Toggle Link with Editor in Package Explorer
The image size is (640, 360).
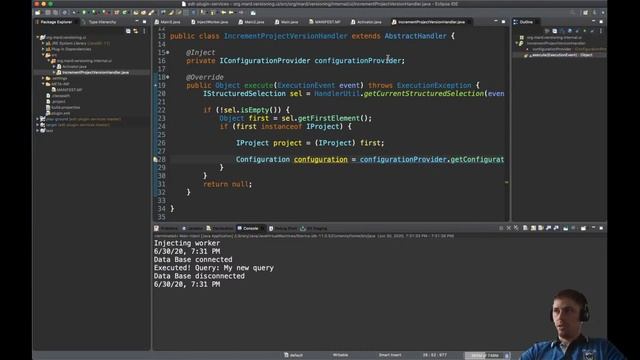pos(136,31)
